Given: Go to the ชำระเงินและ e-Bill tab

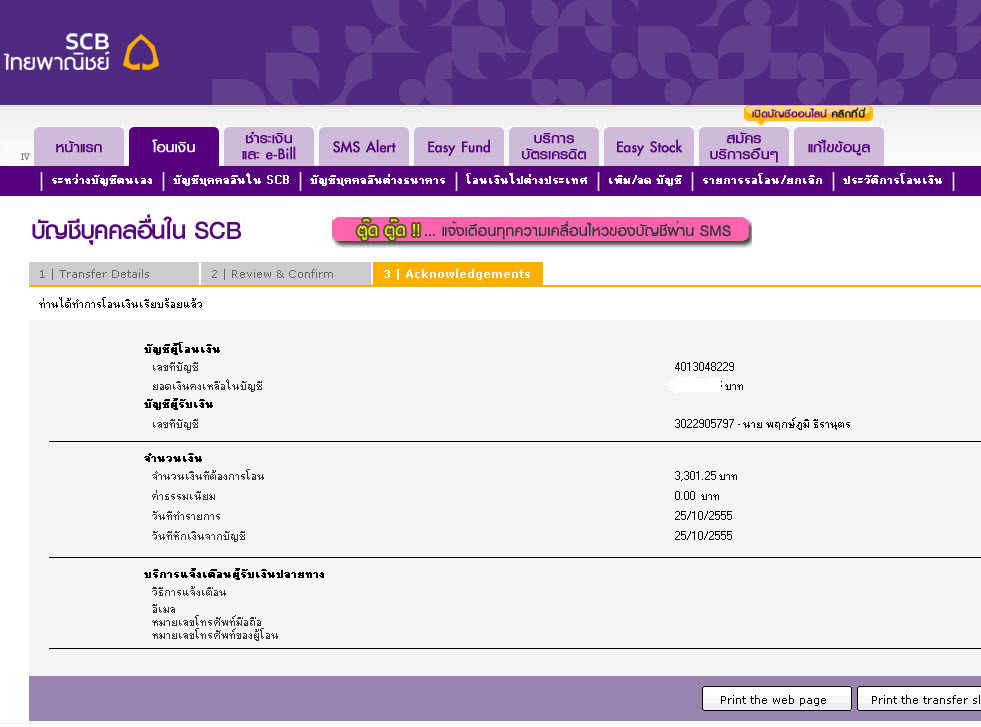Looking at the screenshot, I should point(269,147).
